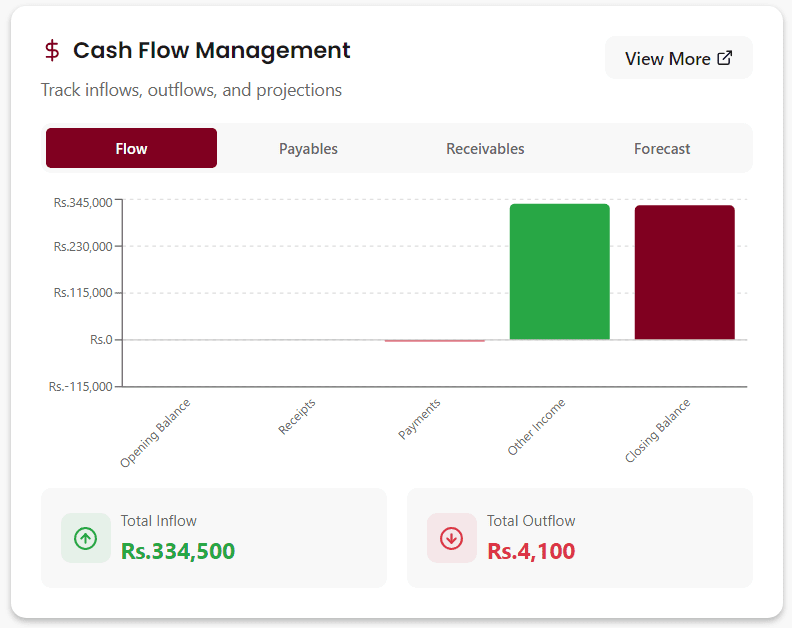
Task: Click the Total Outflow label text
Action: point(531,520)
